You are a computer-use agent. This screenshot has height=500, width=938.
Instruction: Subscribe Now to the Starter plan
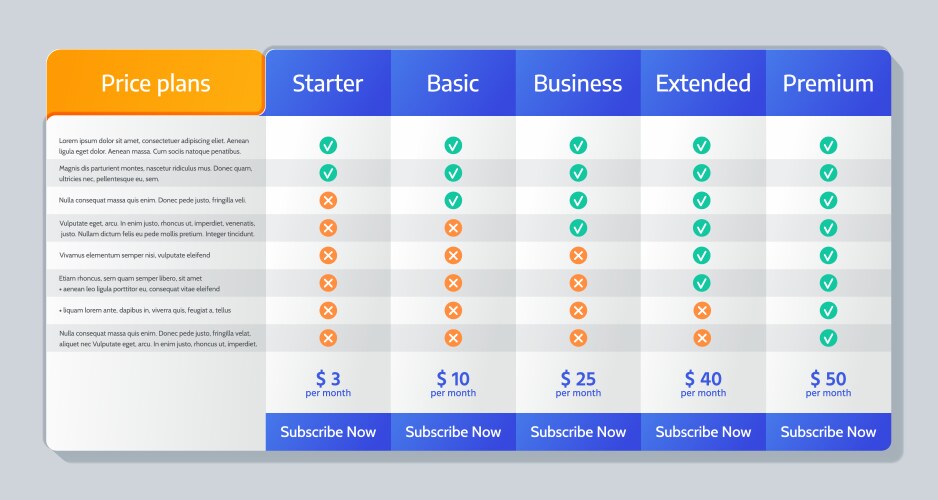tap(328, 432)
